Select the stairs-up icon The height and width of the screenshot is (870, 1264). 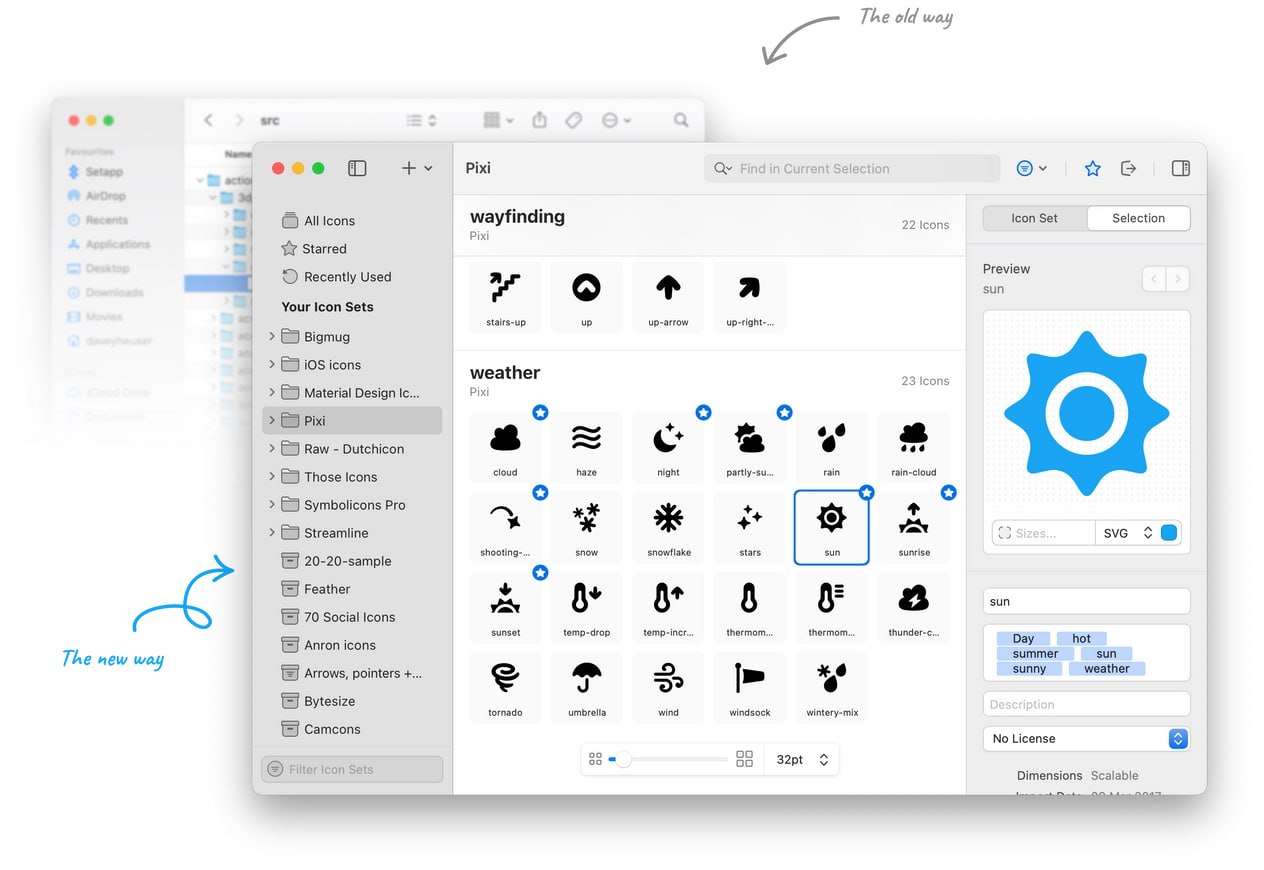(505, 297)
